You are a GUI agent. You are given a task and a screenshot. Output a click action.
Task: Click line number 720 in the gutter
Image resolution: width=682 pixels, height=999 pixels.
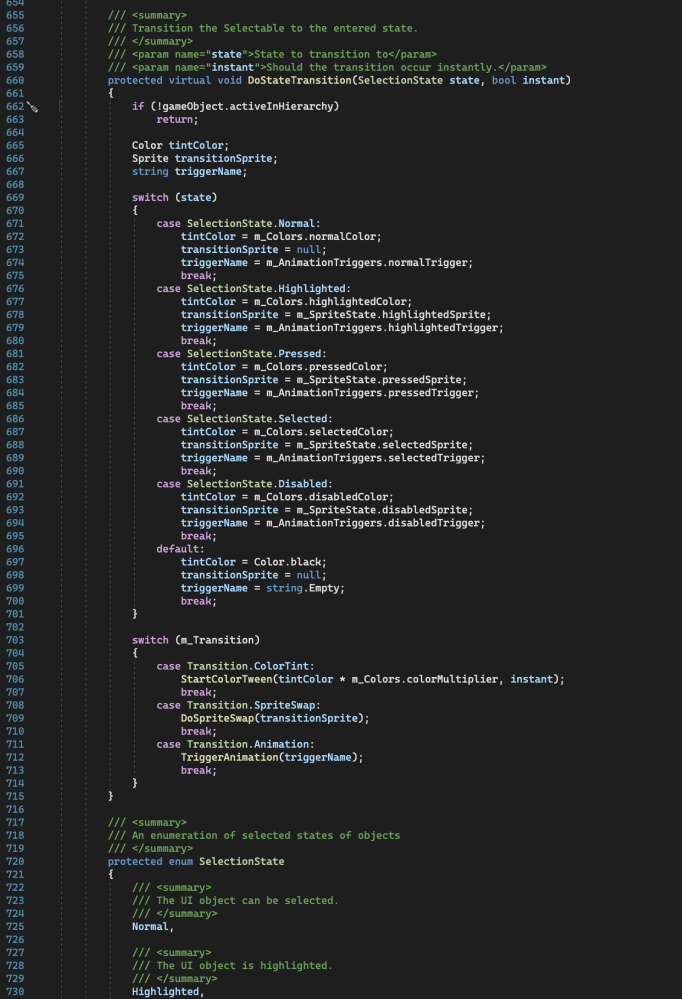pos(15,861)
